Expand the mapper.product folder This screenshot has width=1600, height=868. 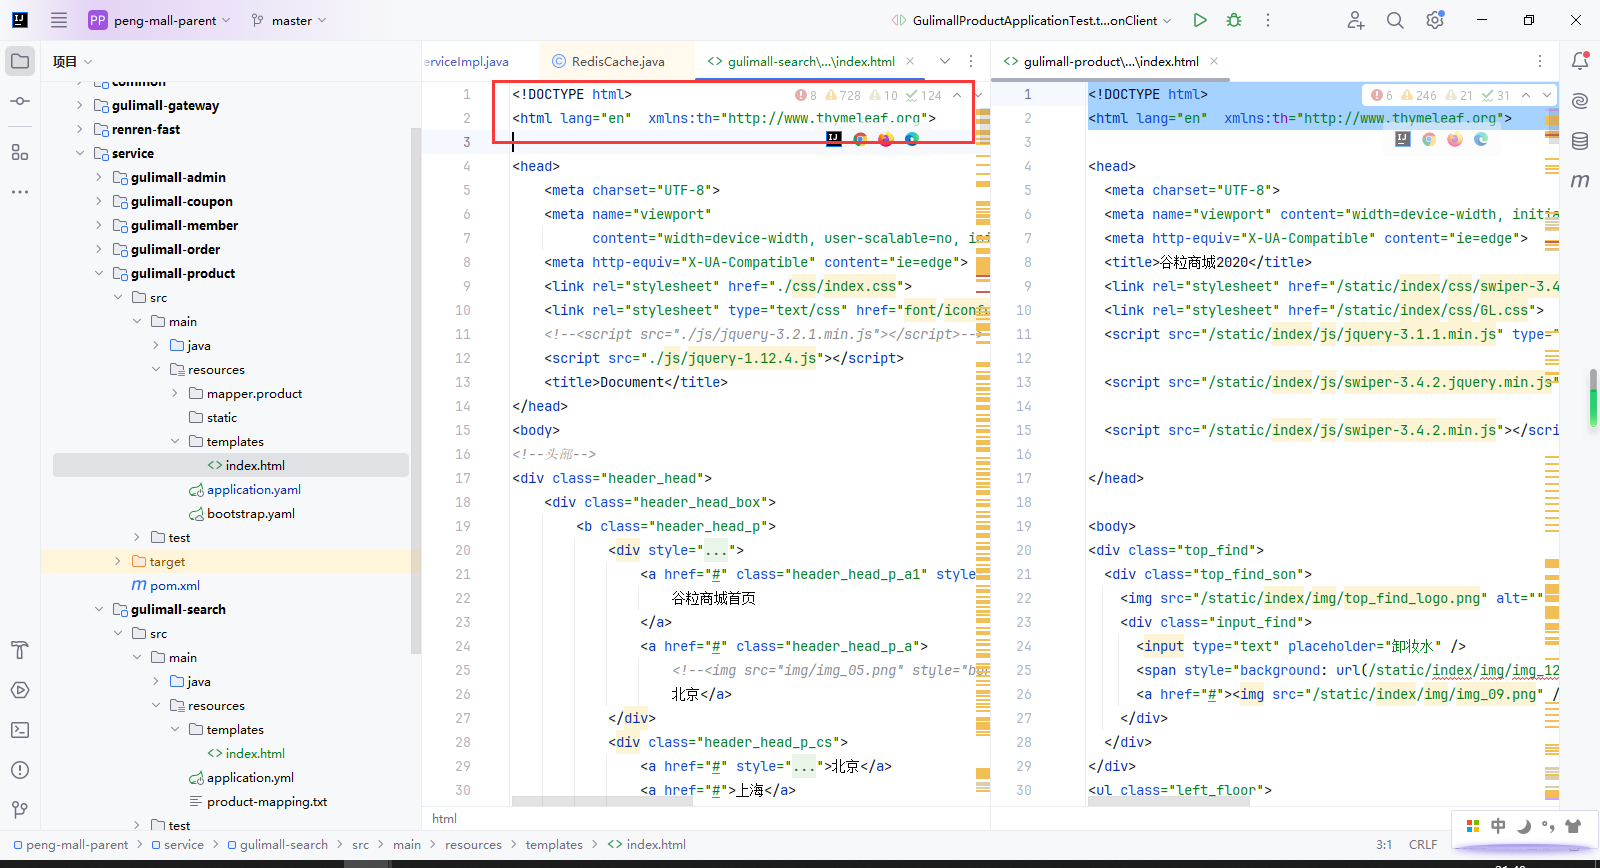[x=175, y=393]
